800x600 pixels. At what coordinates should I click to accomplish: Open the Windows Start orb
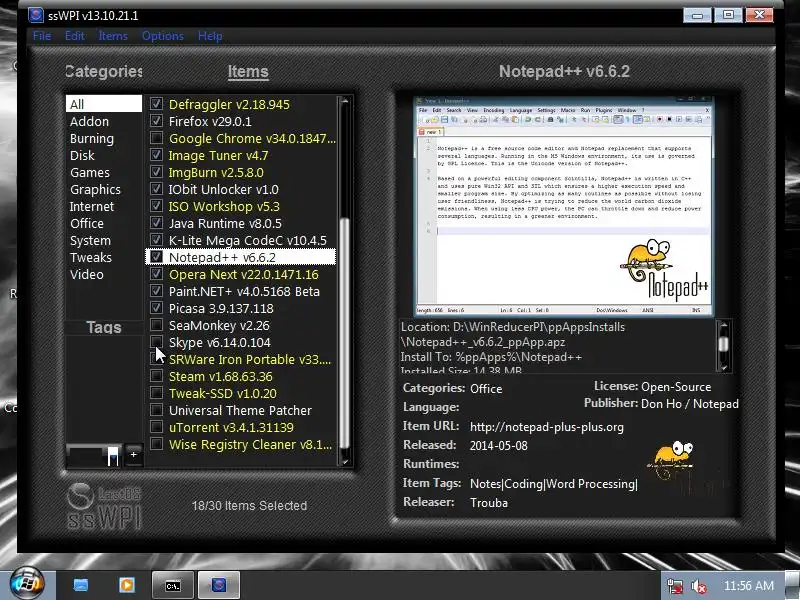pos(28,584)
